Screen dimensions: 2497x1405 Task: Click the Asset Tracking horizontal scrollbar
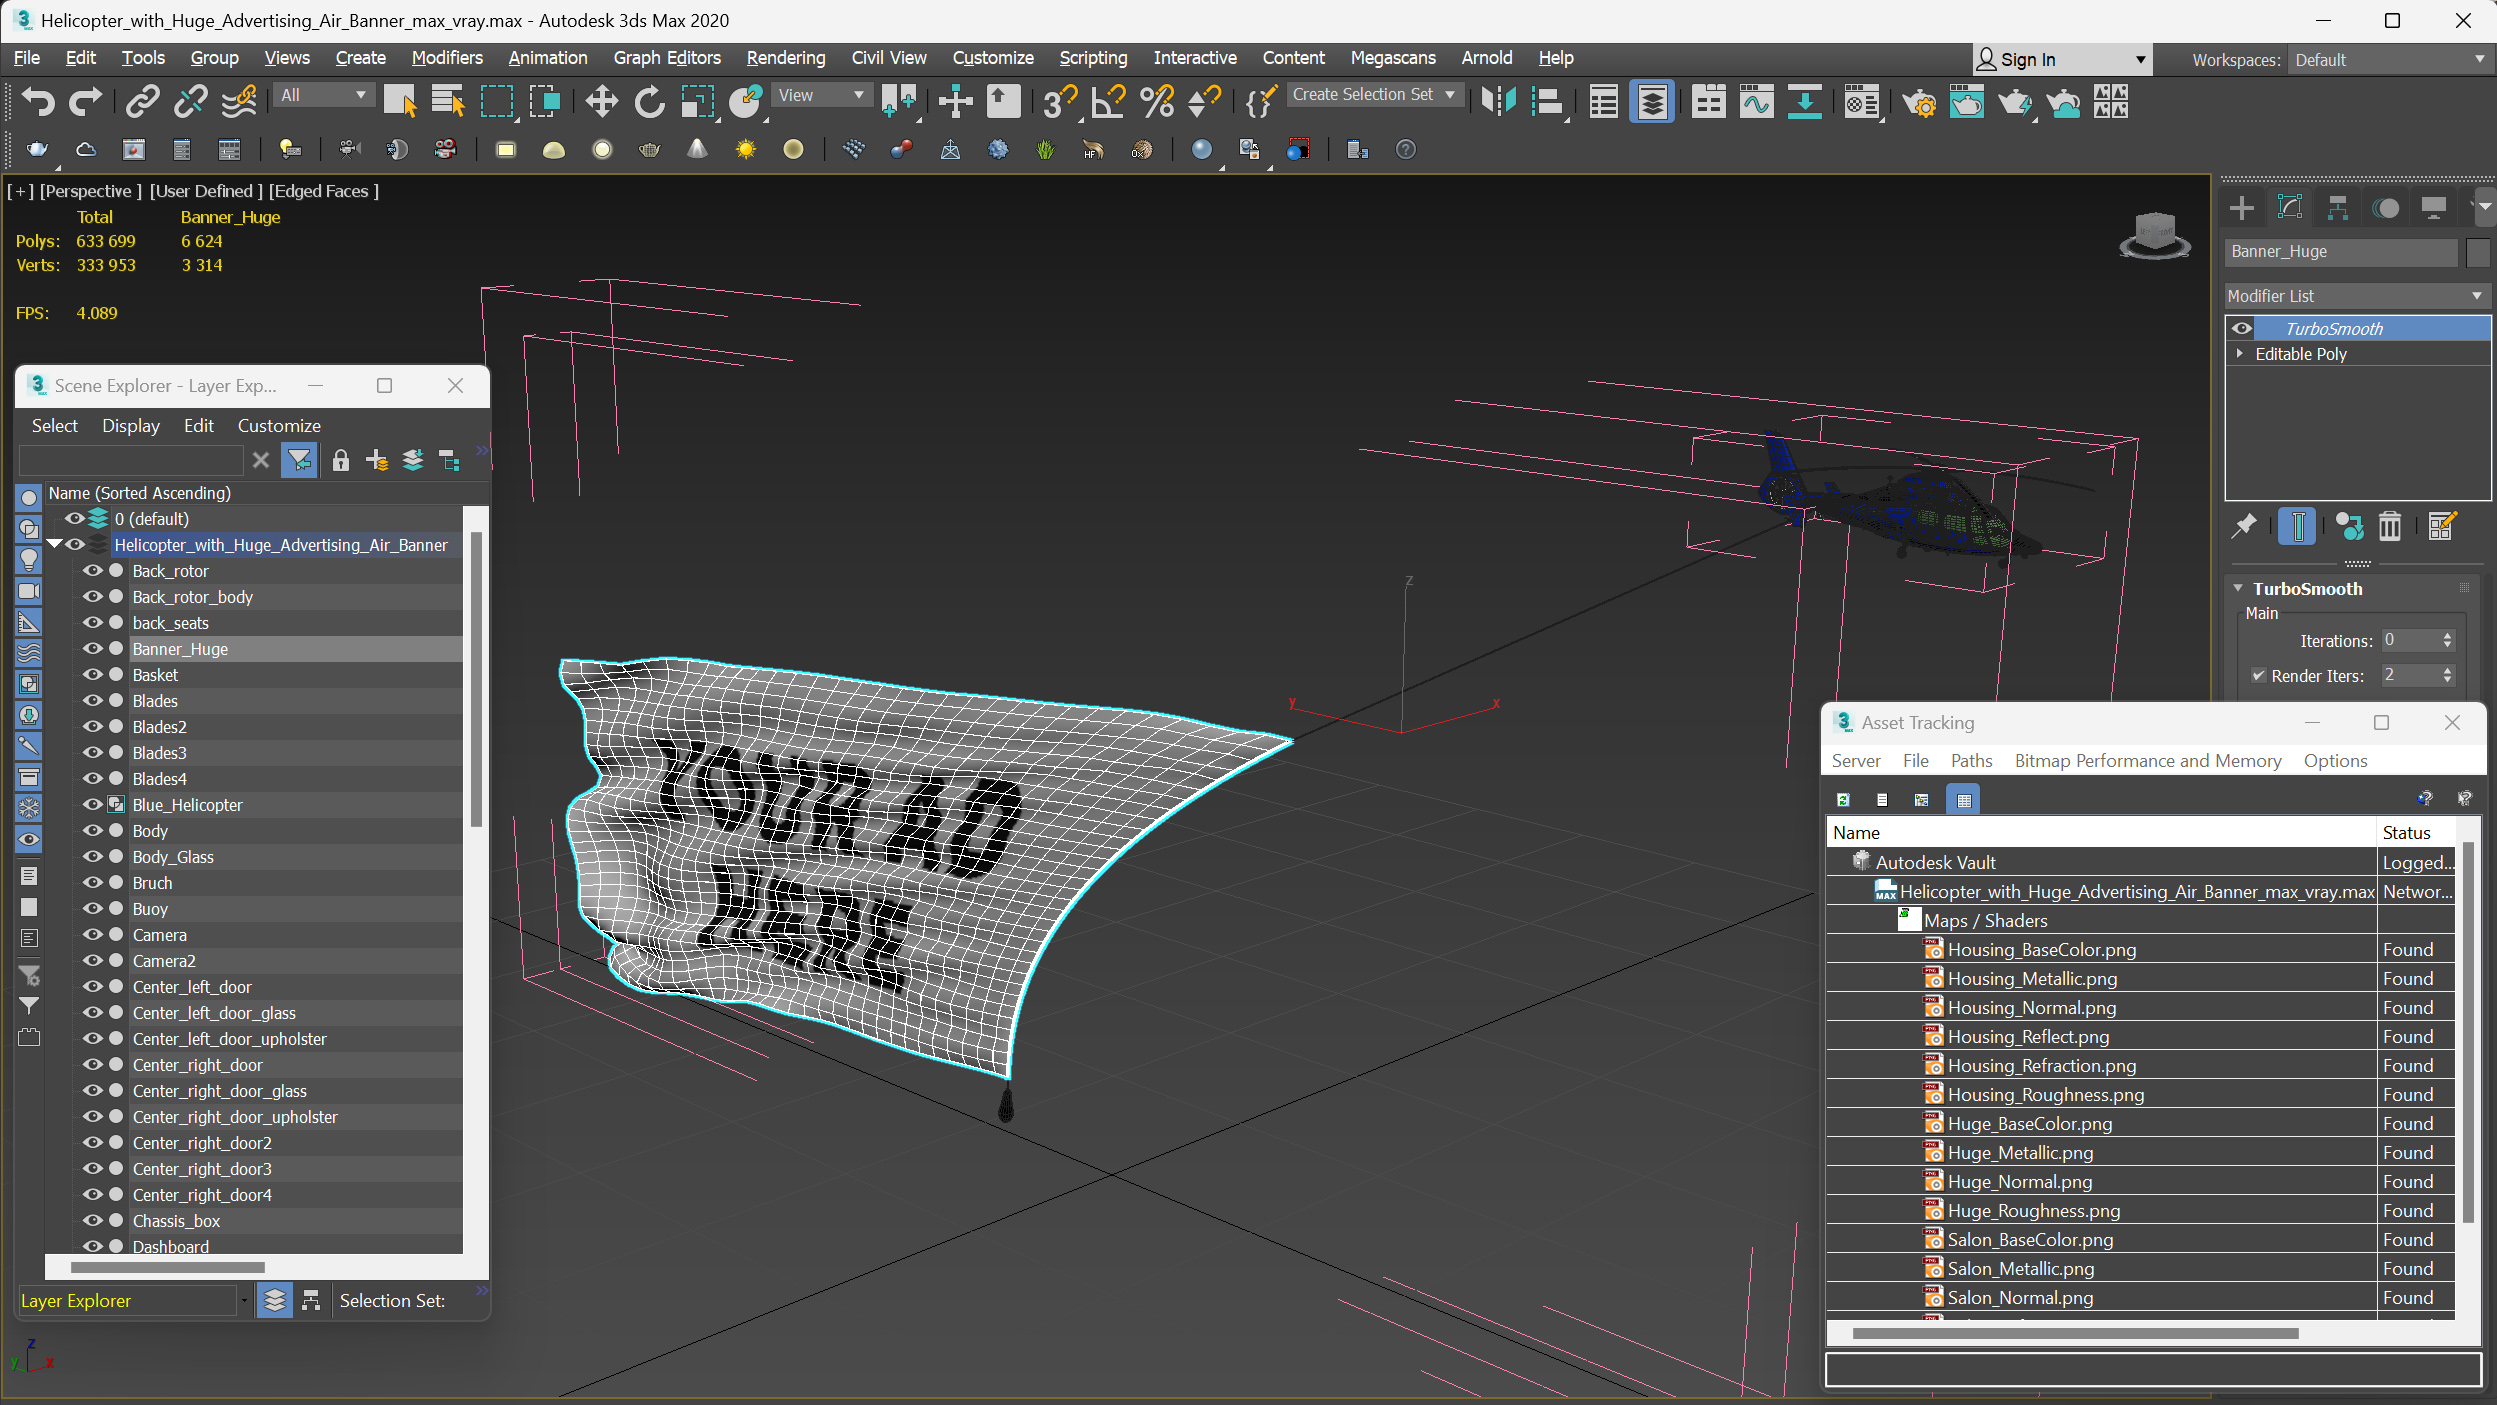click(x=2075, y=1333)
